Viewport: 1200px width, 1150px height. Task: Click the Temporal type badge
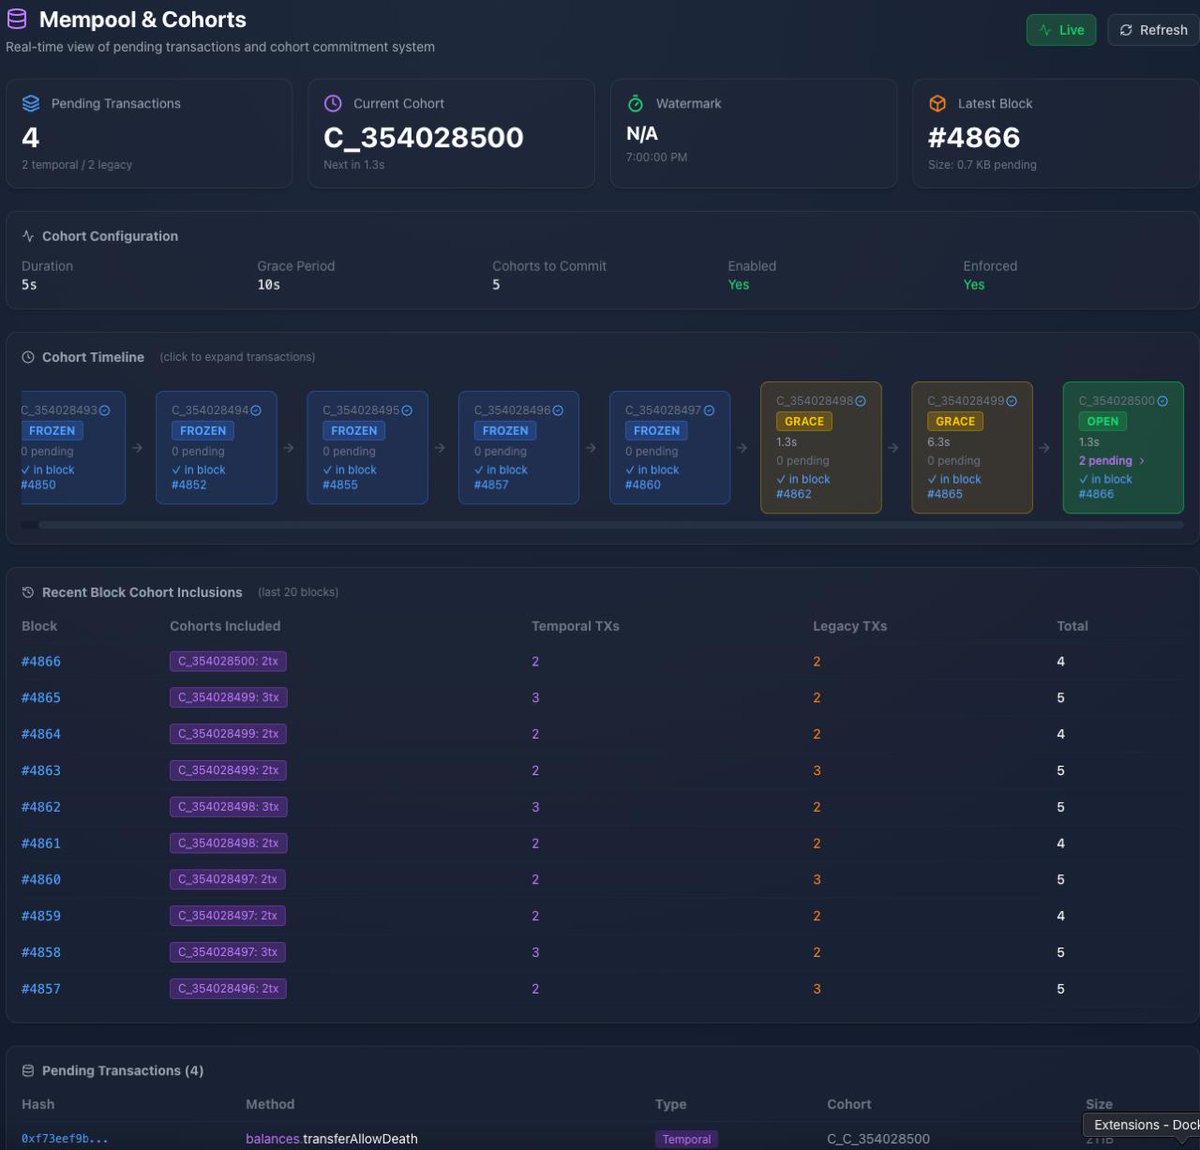point(686,1139)
